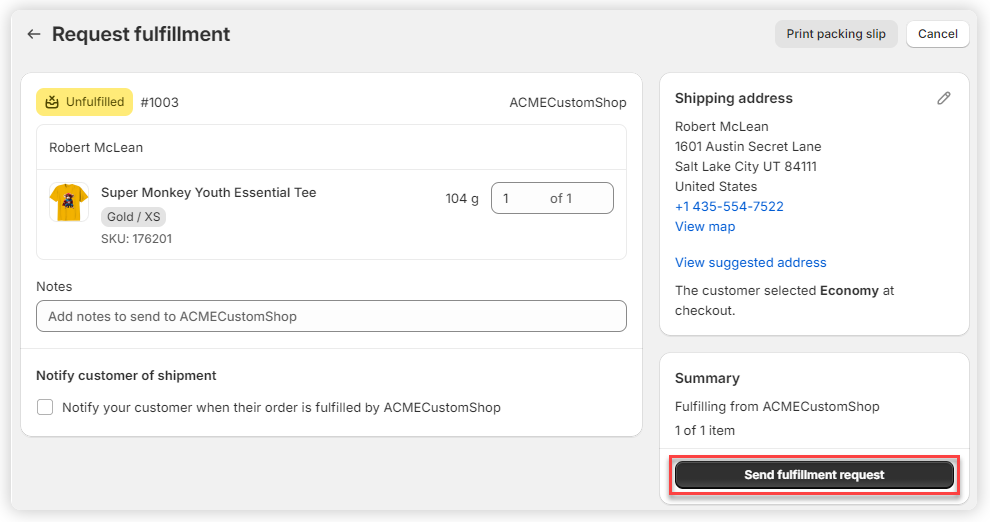This screenshot has width=990, height=522.
Task: Click the Super Monkey Youth Essential Tee title
Action: tap(208, 193)
